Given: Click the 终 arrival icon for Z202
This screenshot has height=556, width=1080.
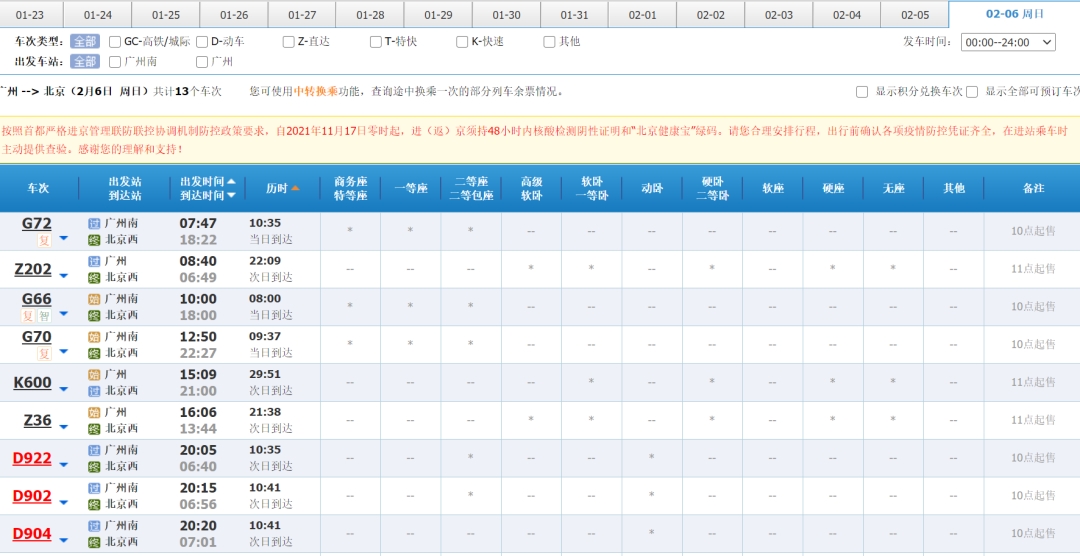Looking at the screenshot, I should pyautogui.click(x=94, y=278).
